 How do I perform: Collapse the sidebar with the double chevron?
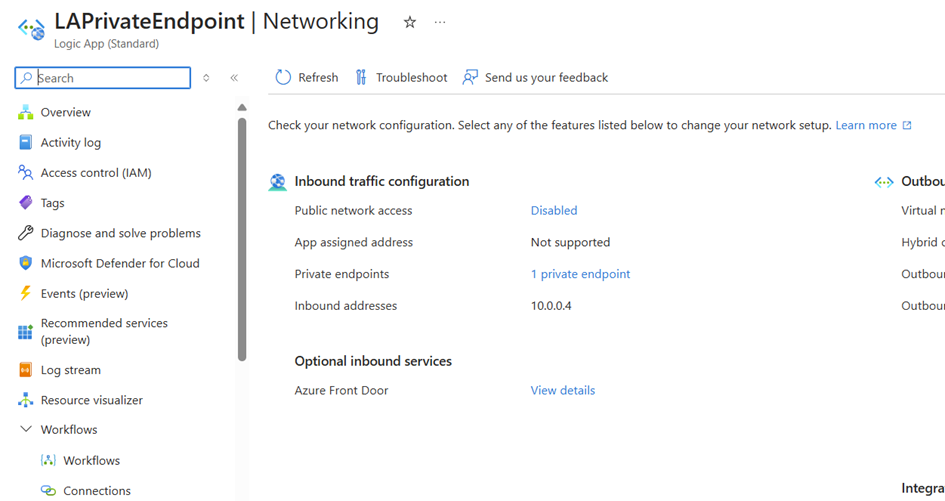coord(234,78)
